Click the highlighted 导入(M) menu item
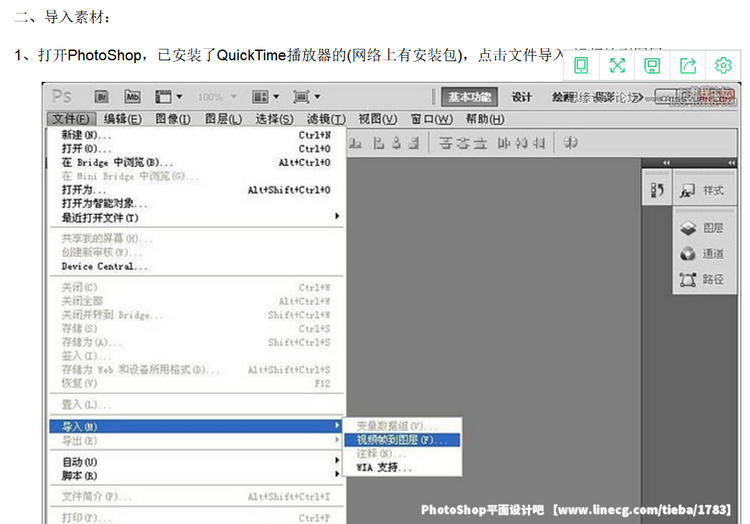 (196, 426)
